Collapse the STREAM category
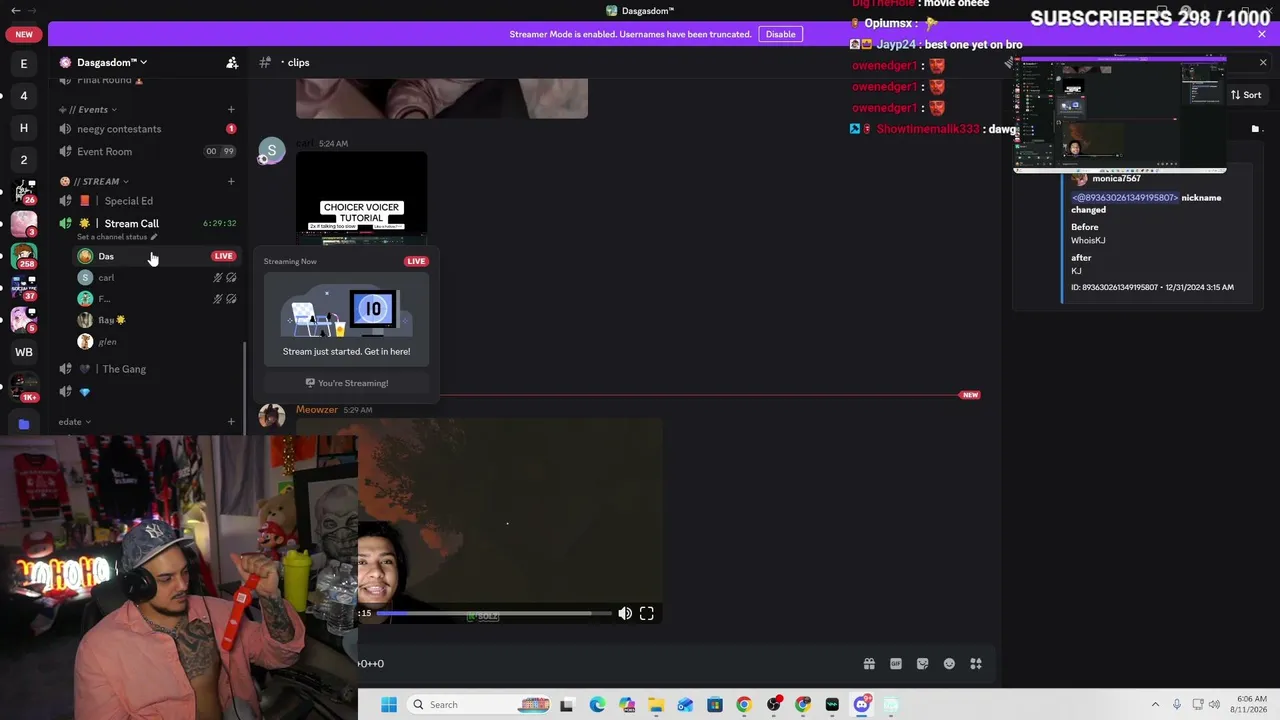Viewport: 1280px width, 720px height. 96,181
